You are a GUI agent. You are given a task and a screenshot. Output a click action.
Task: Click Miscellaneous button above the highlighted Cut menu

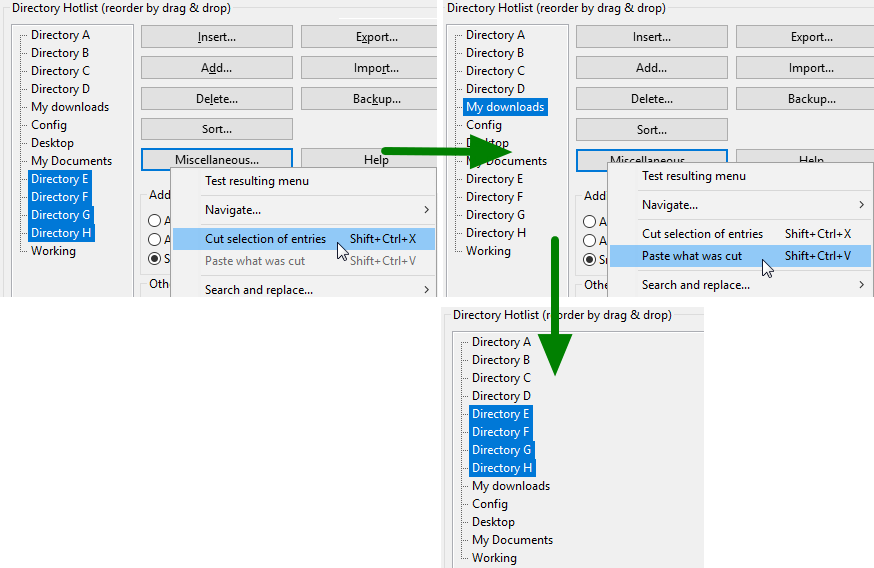pos(217,160)
